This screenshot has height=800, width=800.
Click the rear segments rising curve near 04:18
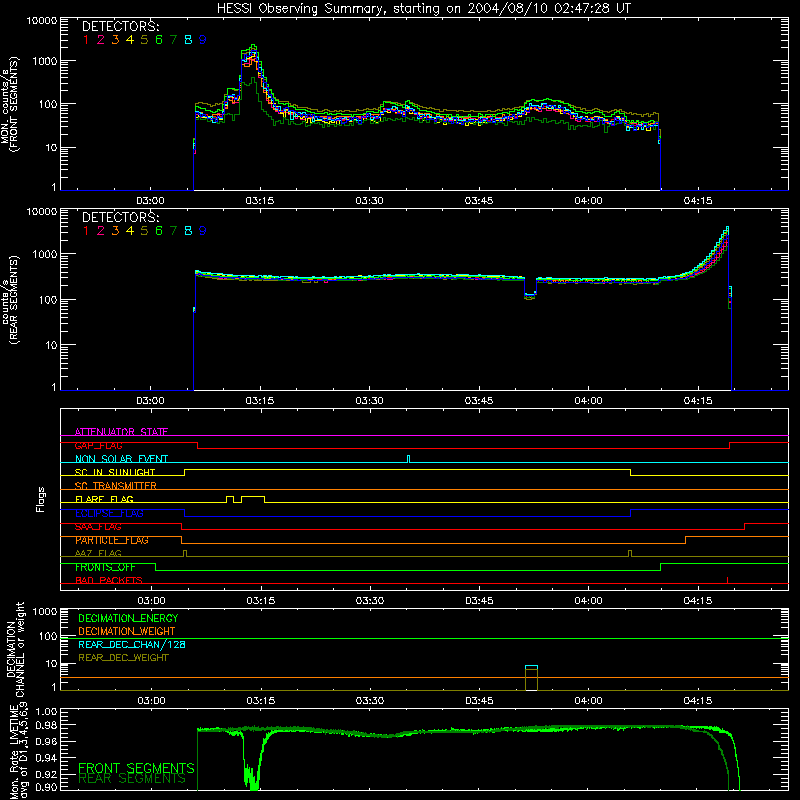(714, 255)
